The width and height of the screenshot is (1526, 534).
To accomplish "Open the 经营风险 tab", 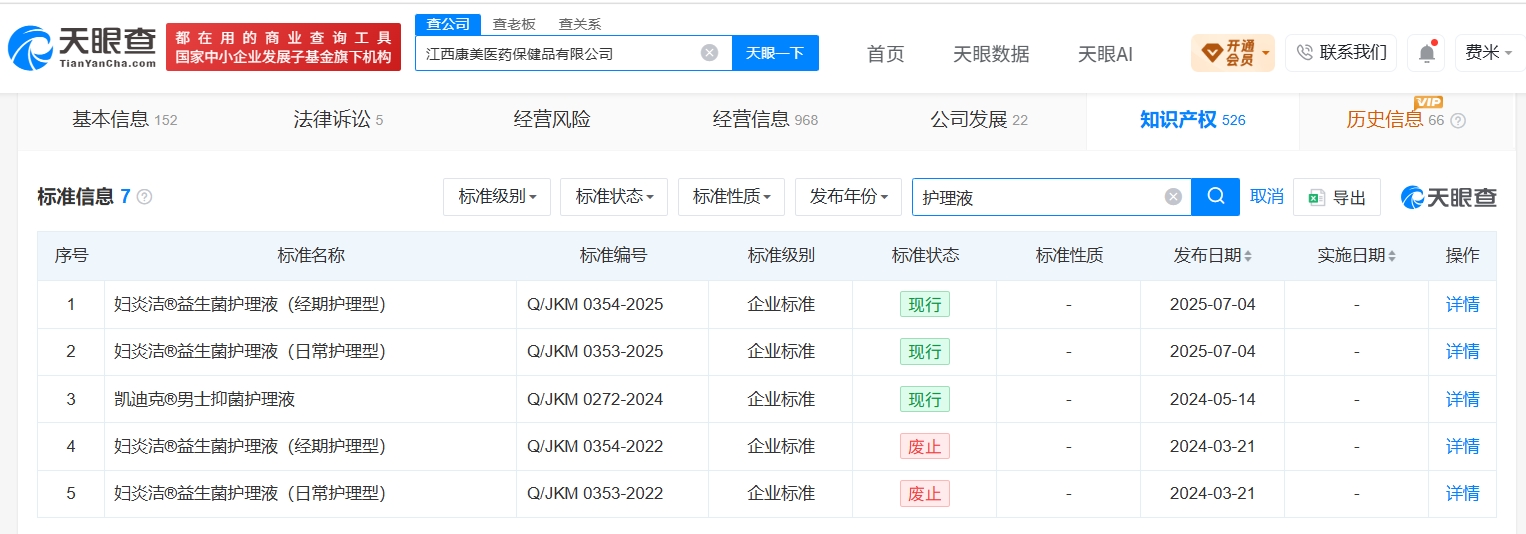I will pyautogui.click(x=552, y=120).
